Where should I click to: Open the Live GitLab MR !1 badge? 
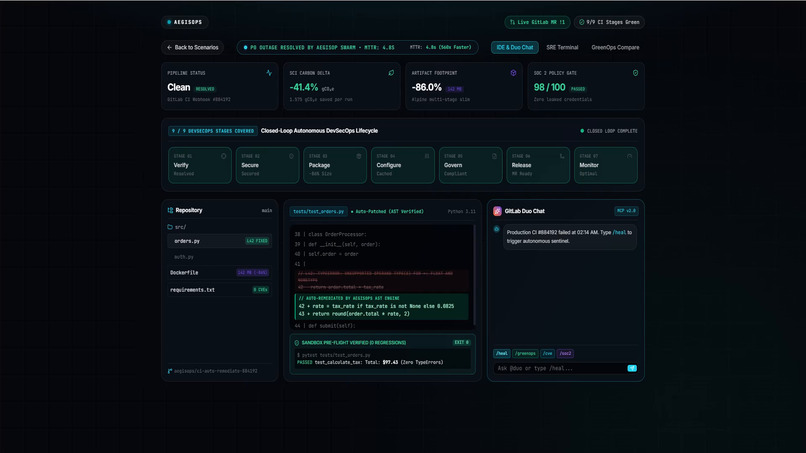click(537, 22)
